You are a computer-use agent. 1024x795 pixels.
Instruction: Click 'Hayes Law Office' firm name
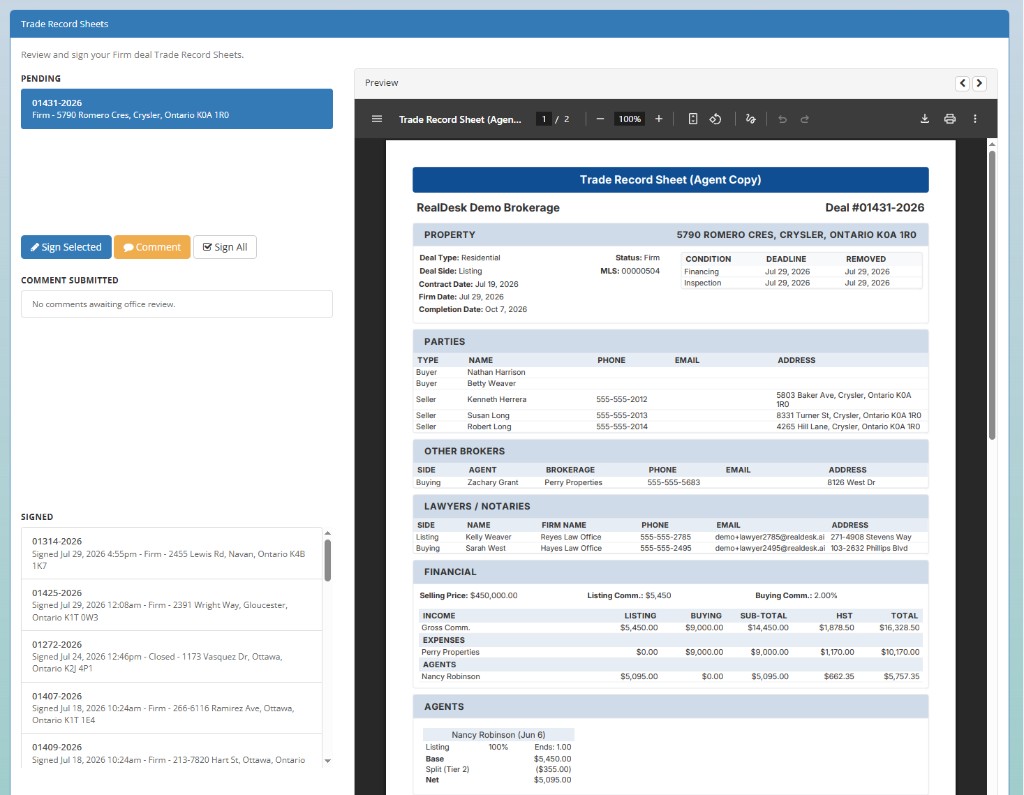click(571, 548)
